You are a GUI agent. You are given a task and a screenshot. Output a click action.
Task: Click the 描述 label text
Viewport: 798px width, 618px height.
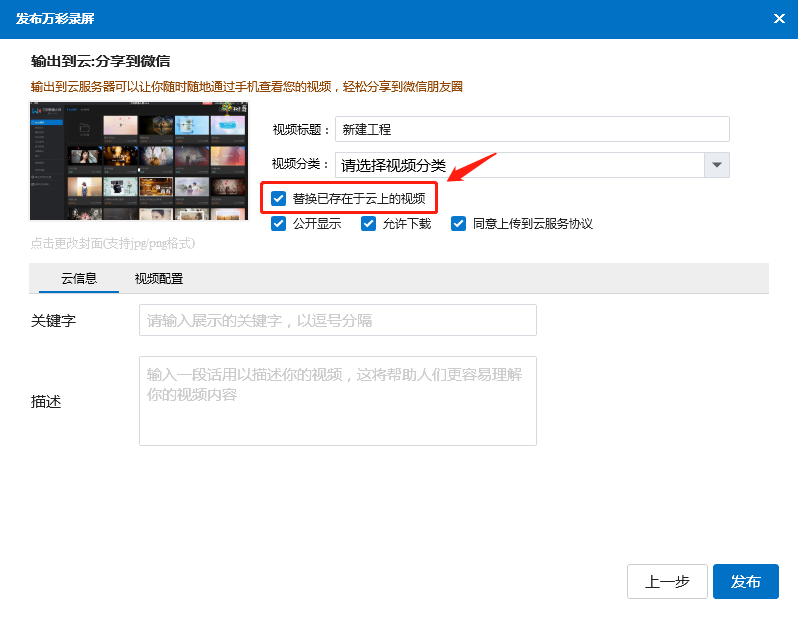click(47, 401)
